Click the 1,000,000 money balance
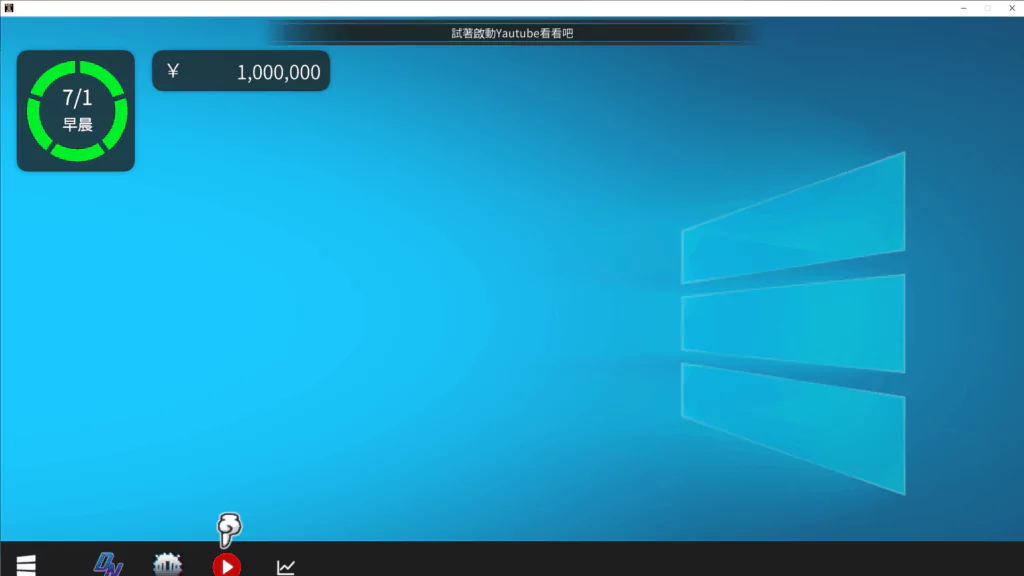1024x576 pixels. pos(278,72)
